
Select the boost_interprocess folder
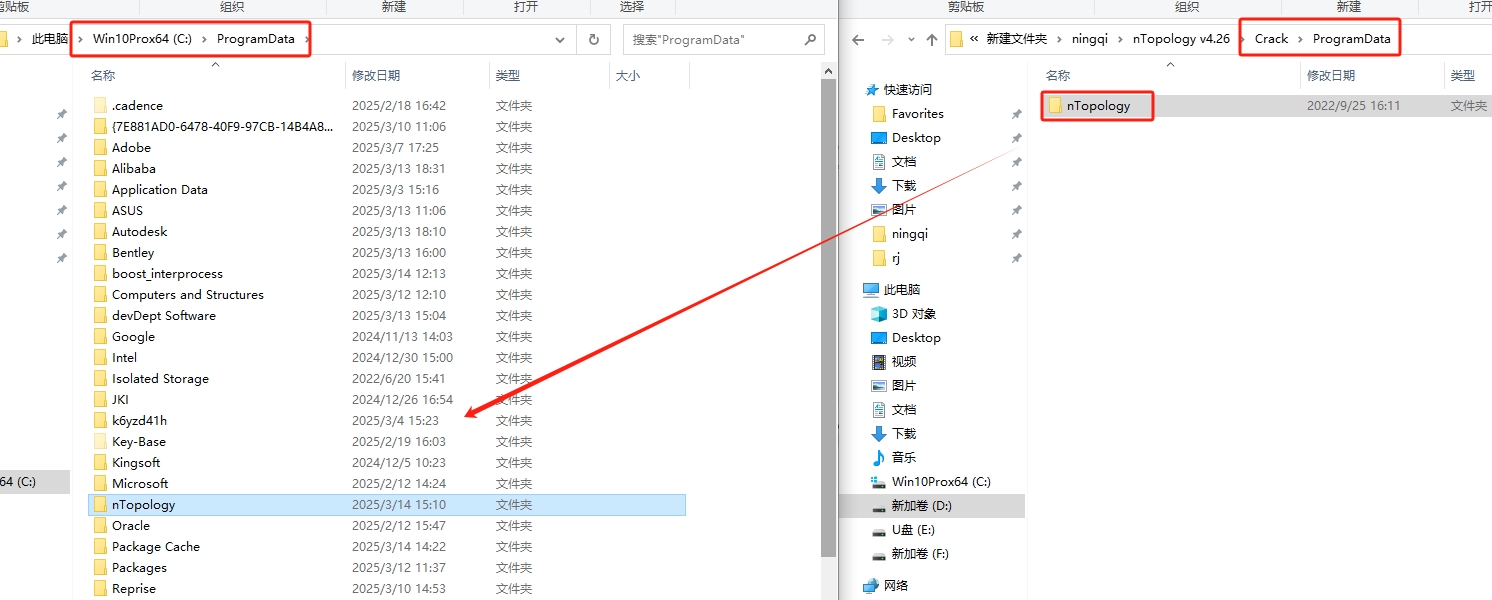click(x=167, y=273)
